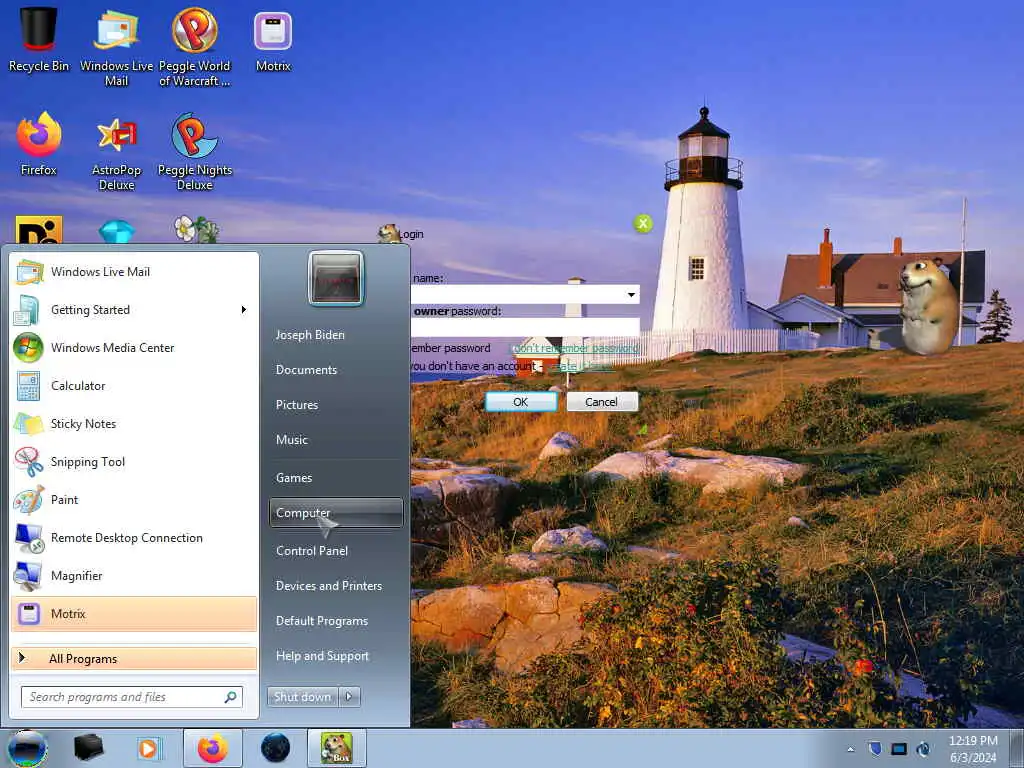Select AstroPop Deluxe desktop icon
The height and width of the screenshot is (768, 1024).
116,152
